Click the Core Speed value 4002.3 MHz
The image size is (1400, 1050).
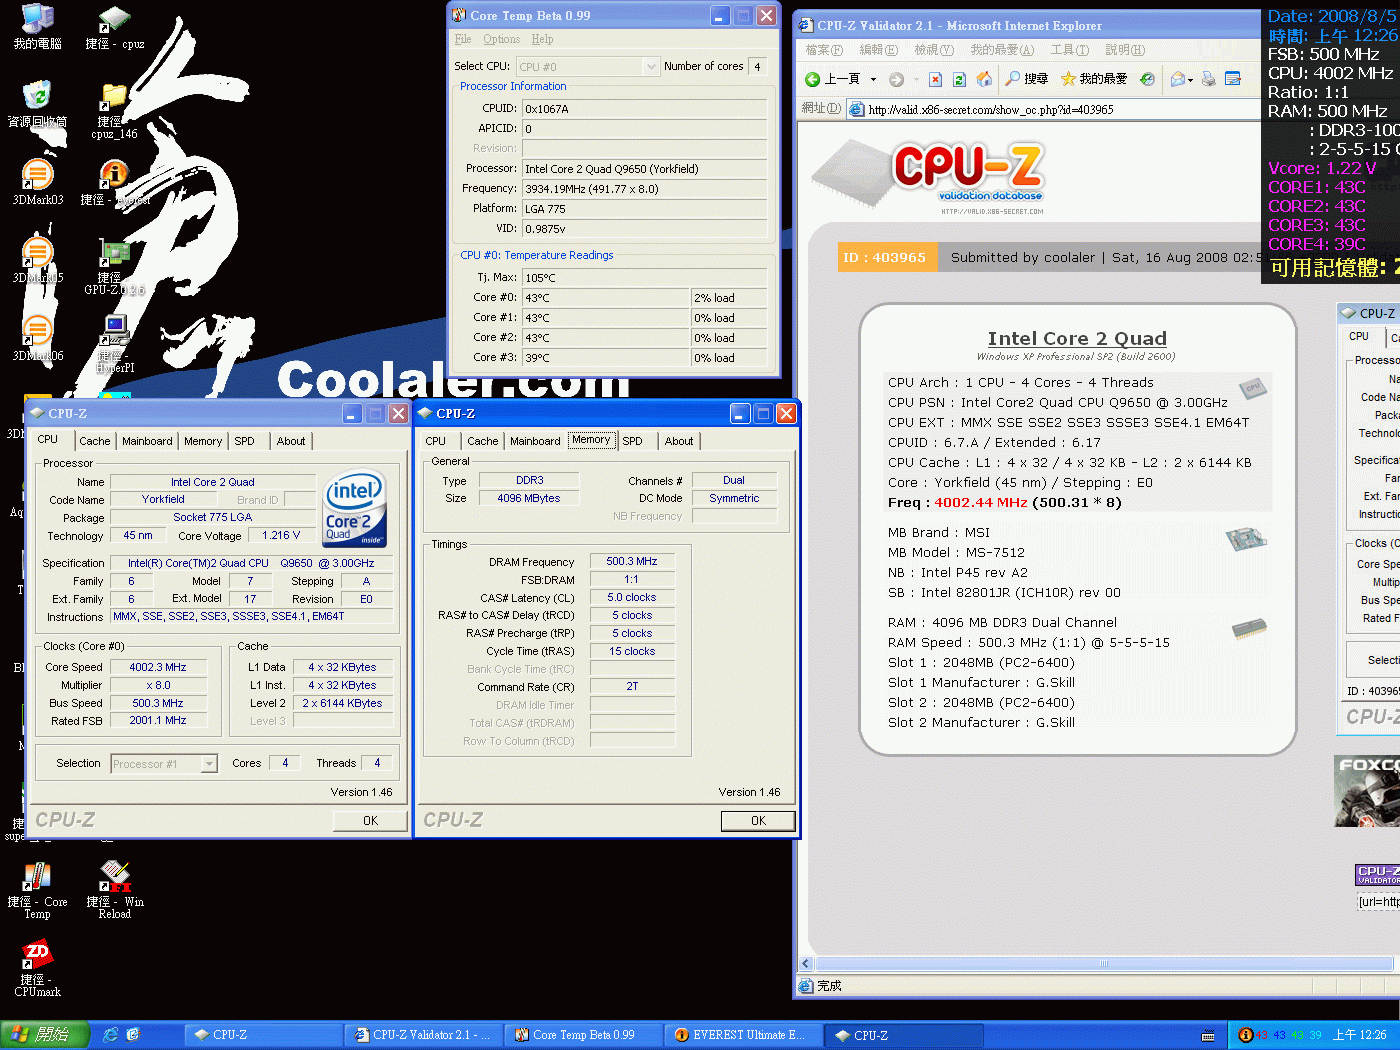[x=158, y=667]
